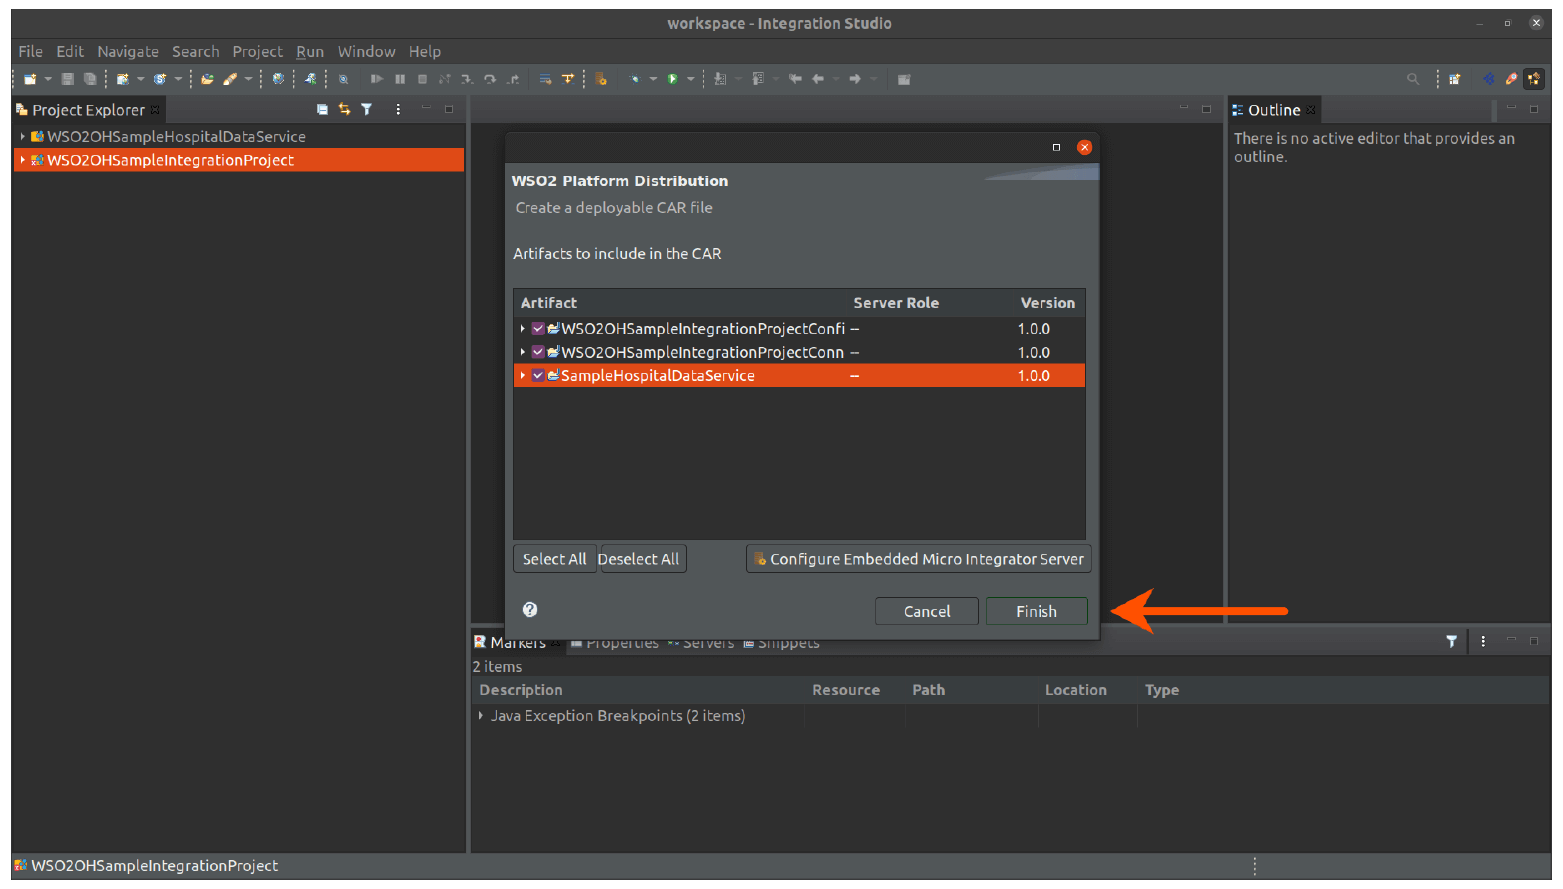The image size is (1563, 889).
Task: Open the Edit menu
Action: 70,51
